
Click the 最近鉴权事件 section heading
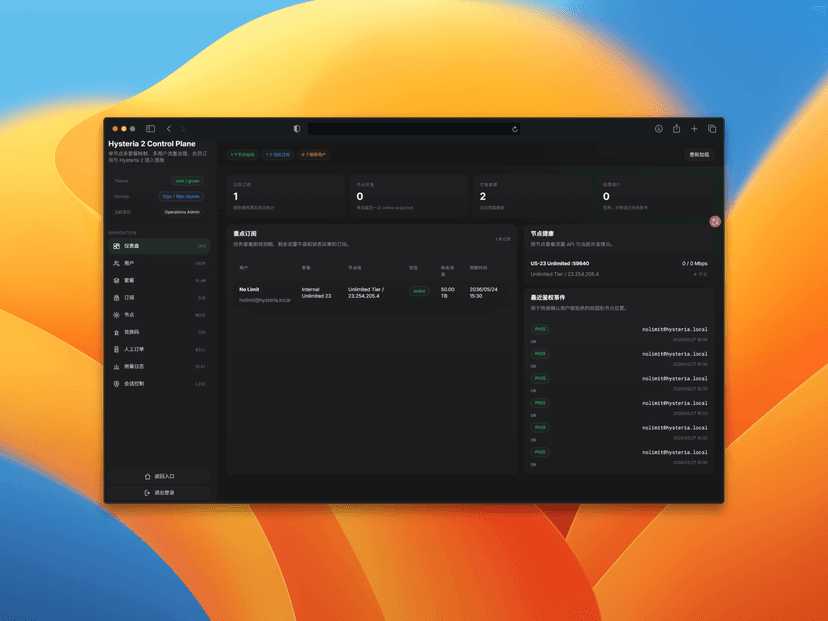point(548,297)
